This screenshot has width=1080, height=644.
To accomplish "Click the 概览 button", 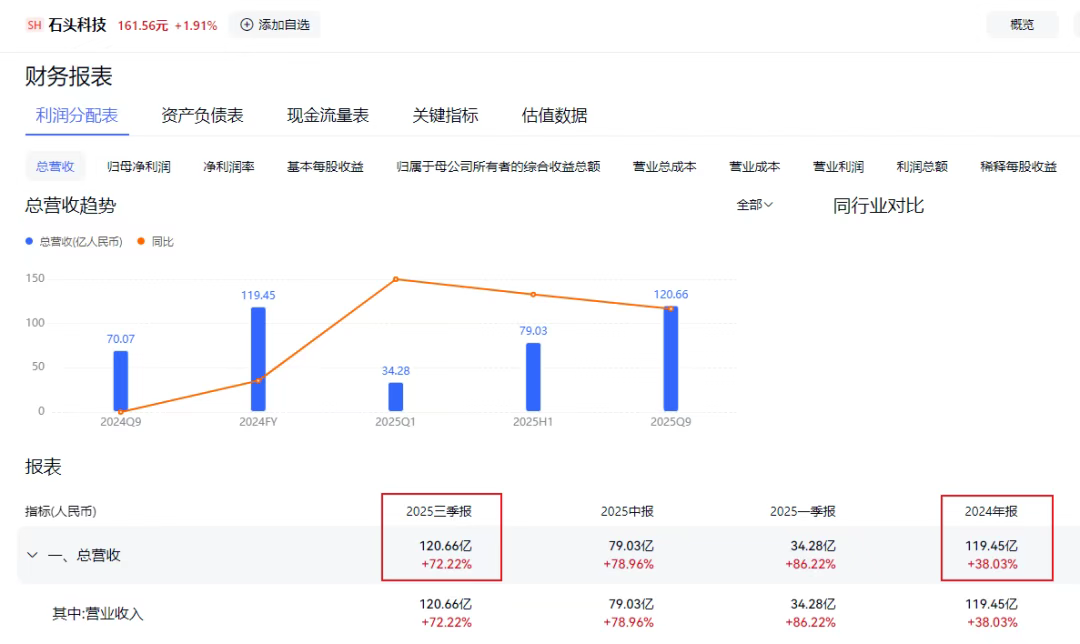I will (x=1021, y=25).
